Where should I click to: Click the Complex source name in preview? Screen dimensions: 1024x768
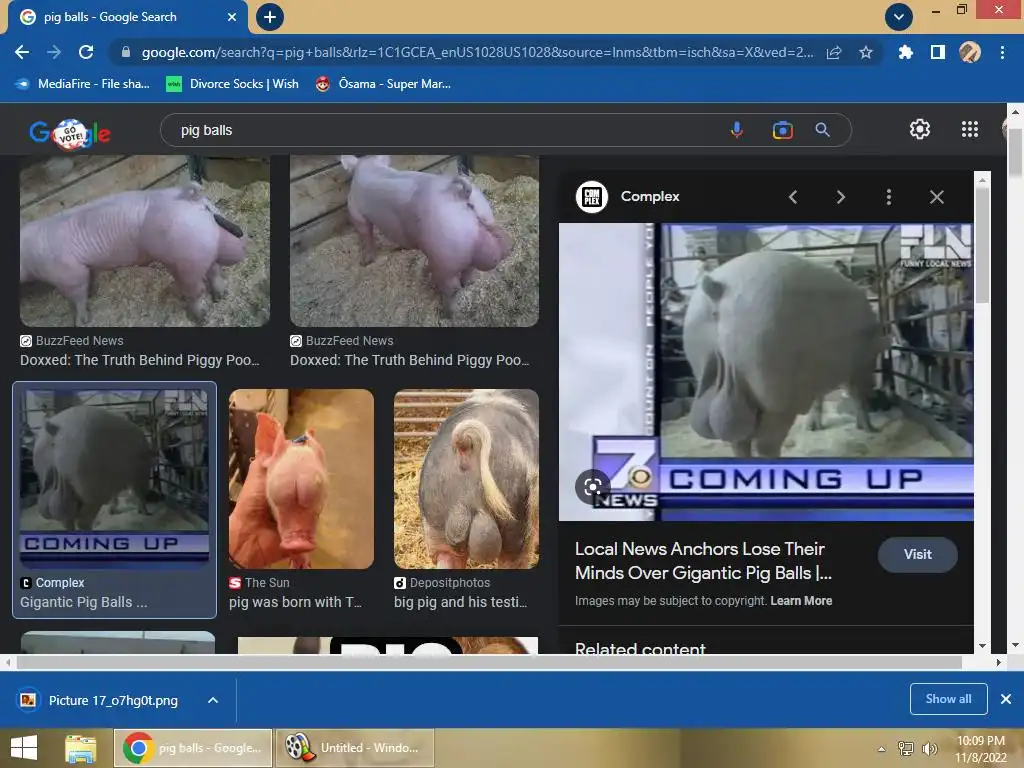coord(650,197)
